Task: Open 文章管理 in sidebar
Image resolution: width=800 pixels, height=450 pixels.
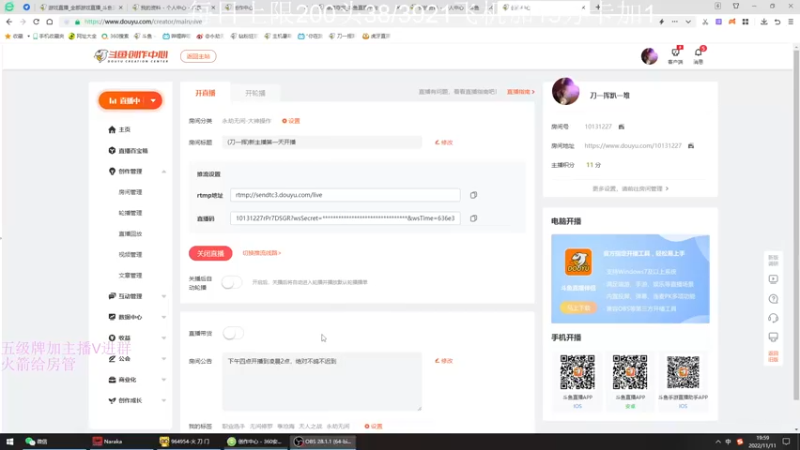Action: [x=130, y=276]
